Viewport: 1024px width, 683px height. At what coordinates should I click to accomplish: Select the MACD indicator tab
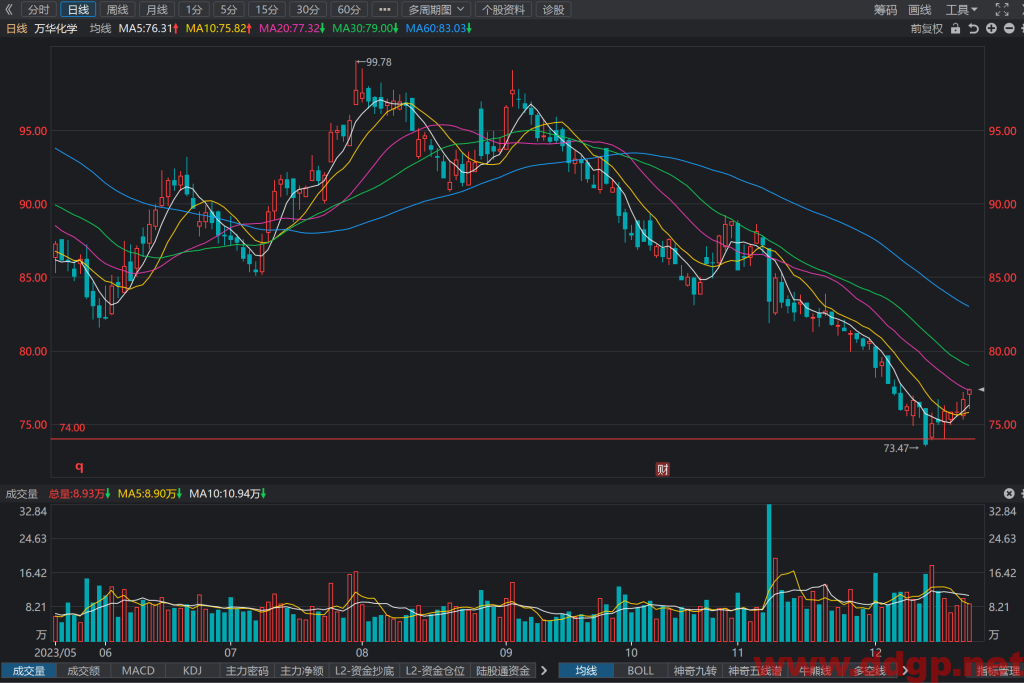pos(138,671)
